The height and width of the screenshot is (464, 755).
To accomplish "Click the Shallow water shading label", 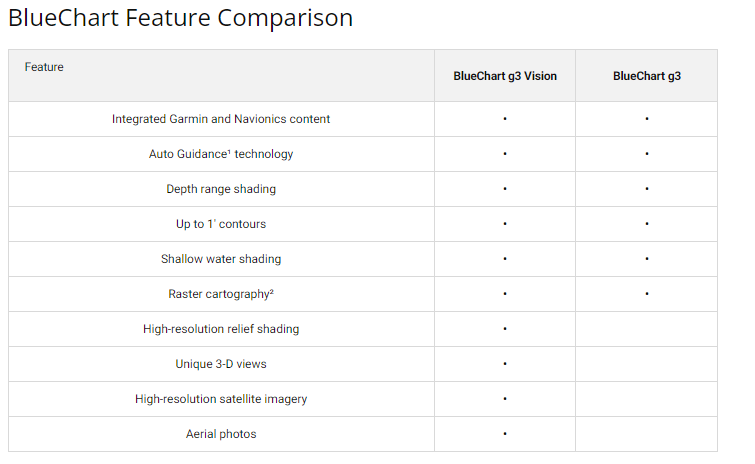I will 221,259.
